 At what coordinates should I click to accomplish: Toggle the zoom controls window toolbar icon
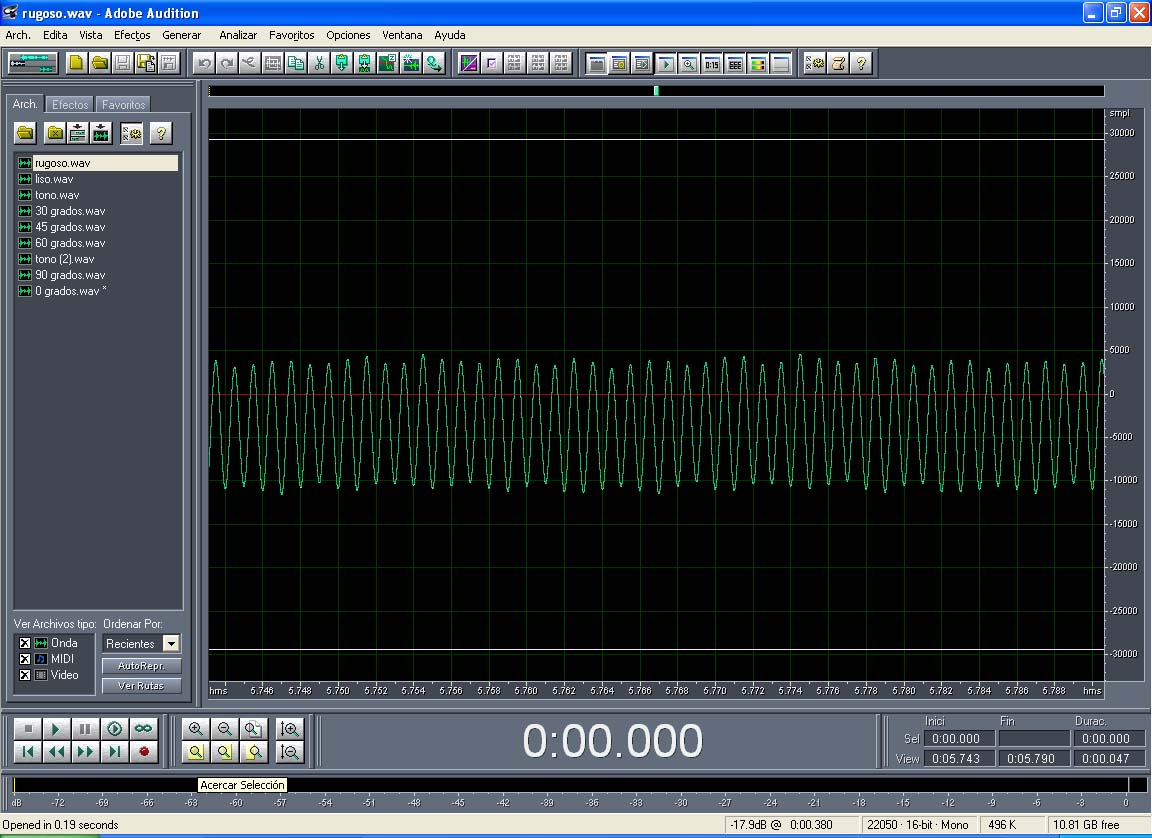688,64
